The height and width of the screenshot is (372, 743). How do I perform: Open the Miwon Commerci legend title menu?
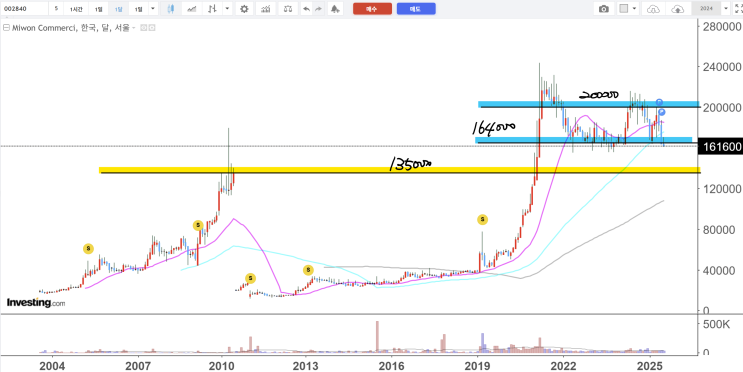[x=71, y=28]
